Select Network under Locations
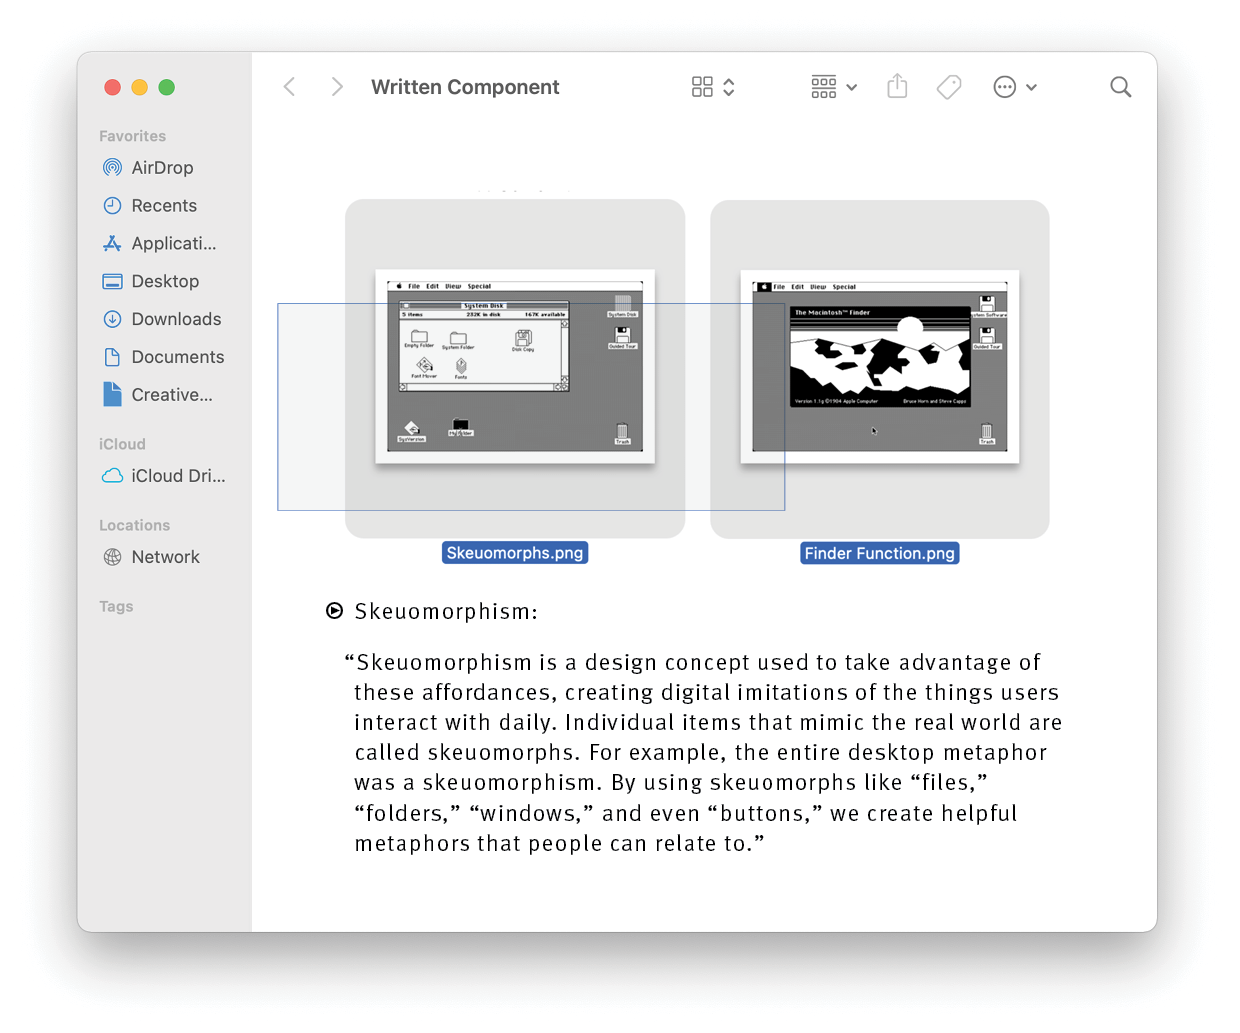The height and width of the screenshot is (1033, 1240). [165, 557]
